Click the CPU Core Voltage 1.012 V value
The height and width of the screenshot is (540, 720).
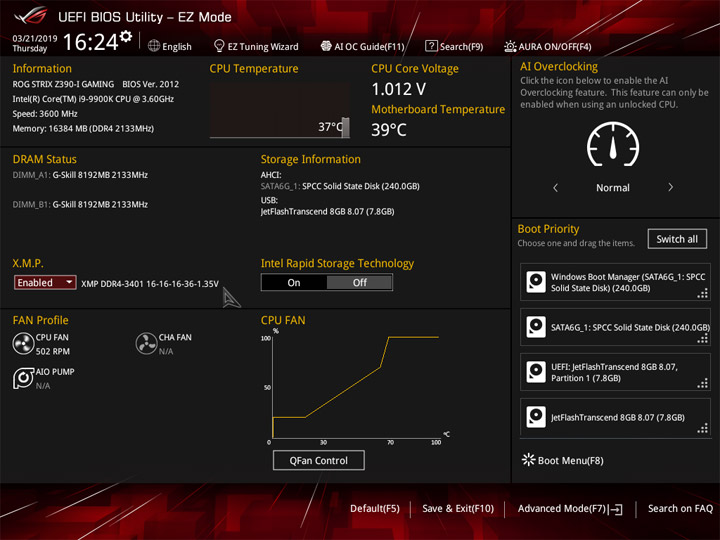click(399, 89)
